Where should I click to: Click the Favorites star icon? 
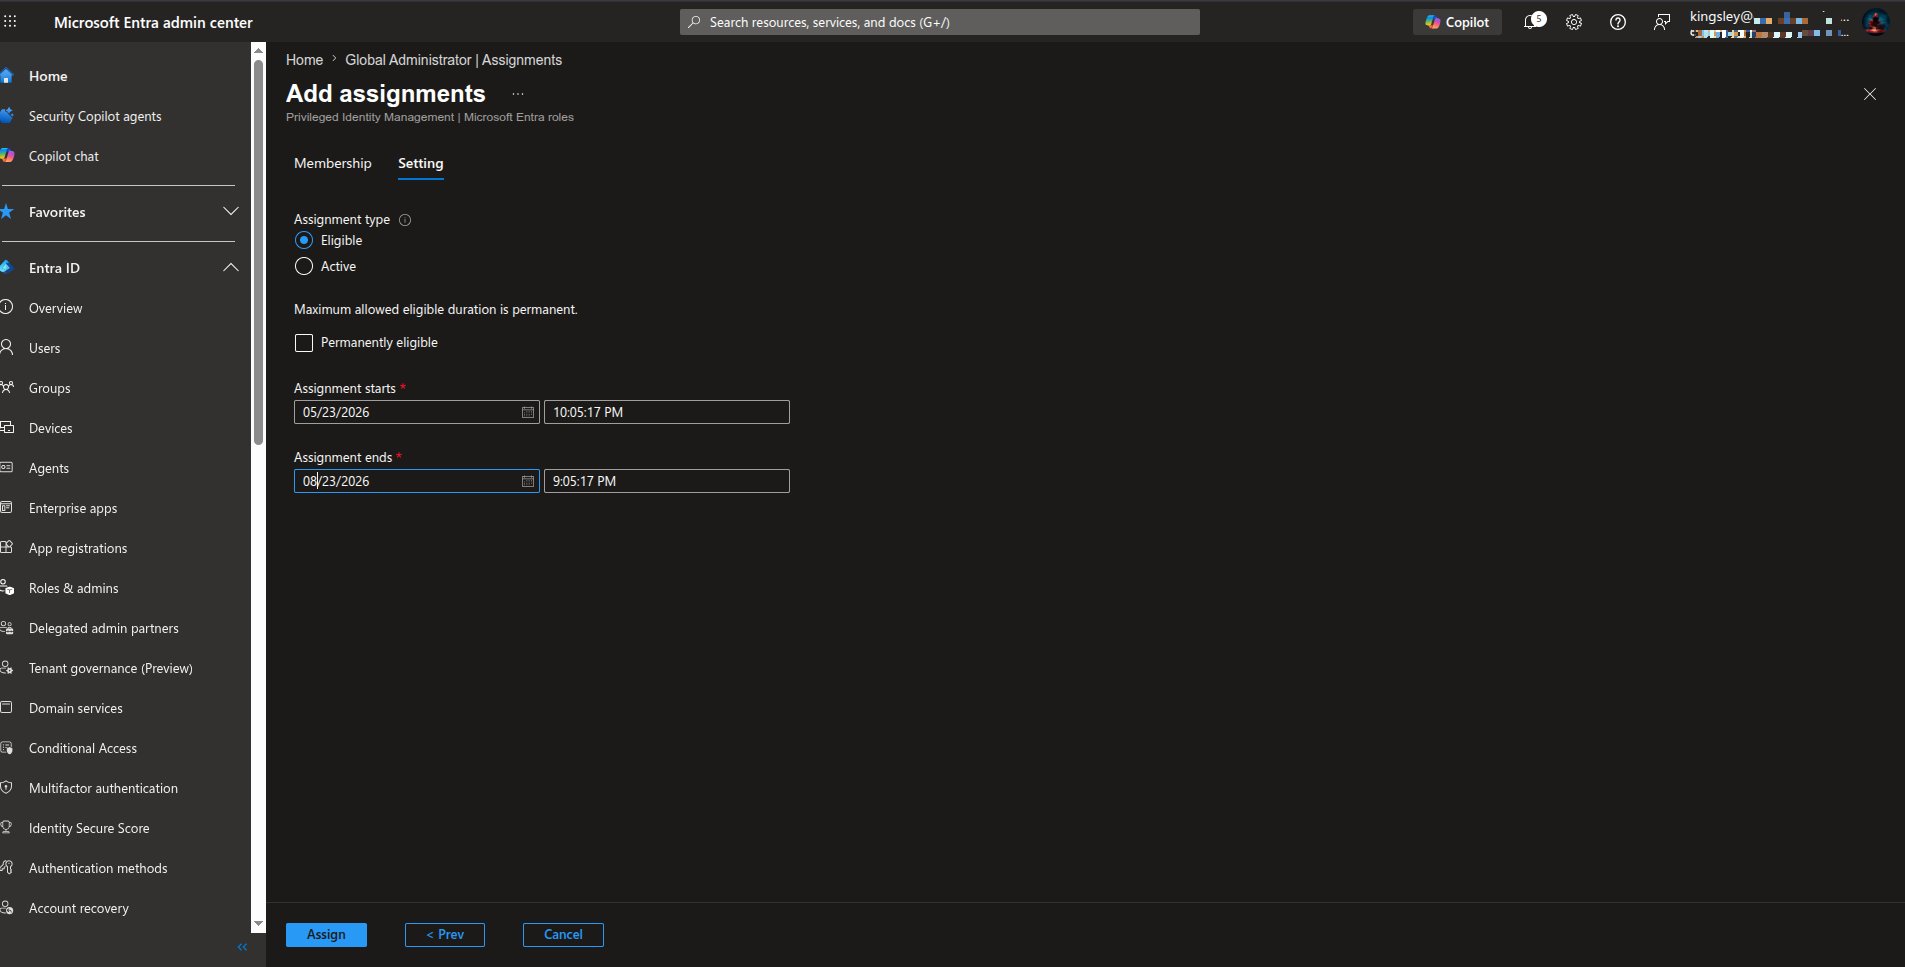[7, 212]
